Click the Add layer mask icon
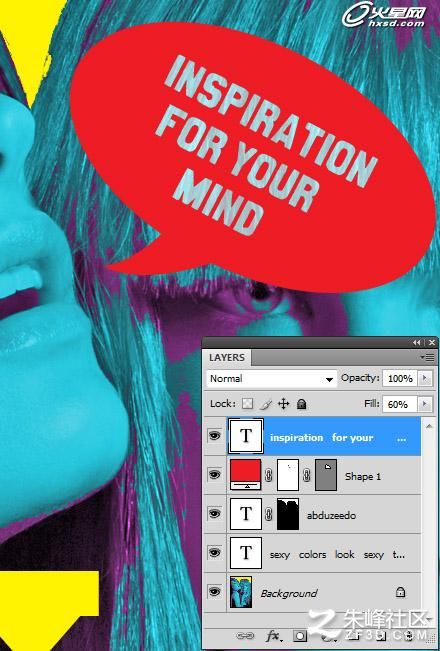 [300, 636]
